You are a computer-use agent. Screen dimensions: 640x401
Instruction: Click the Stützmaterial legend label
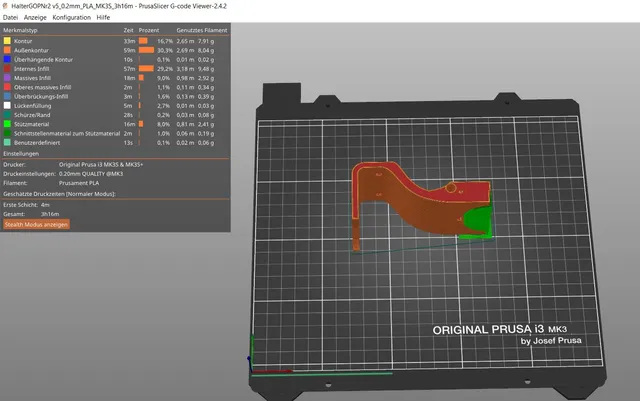tap(31, 125)
